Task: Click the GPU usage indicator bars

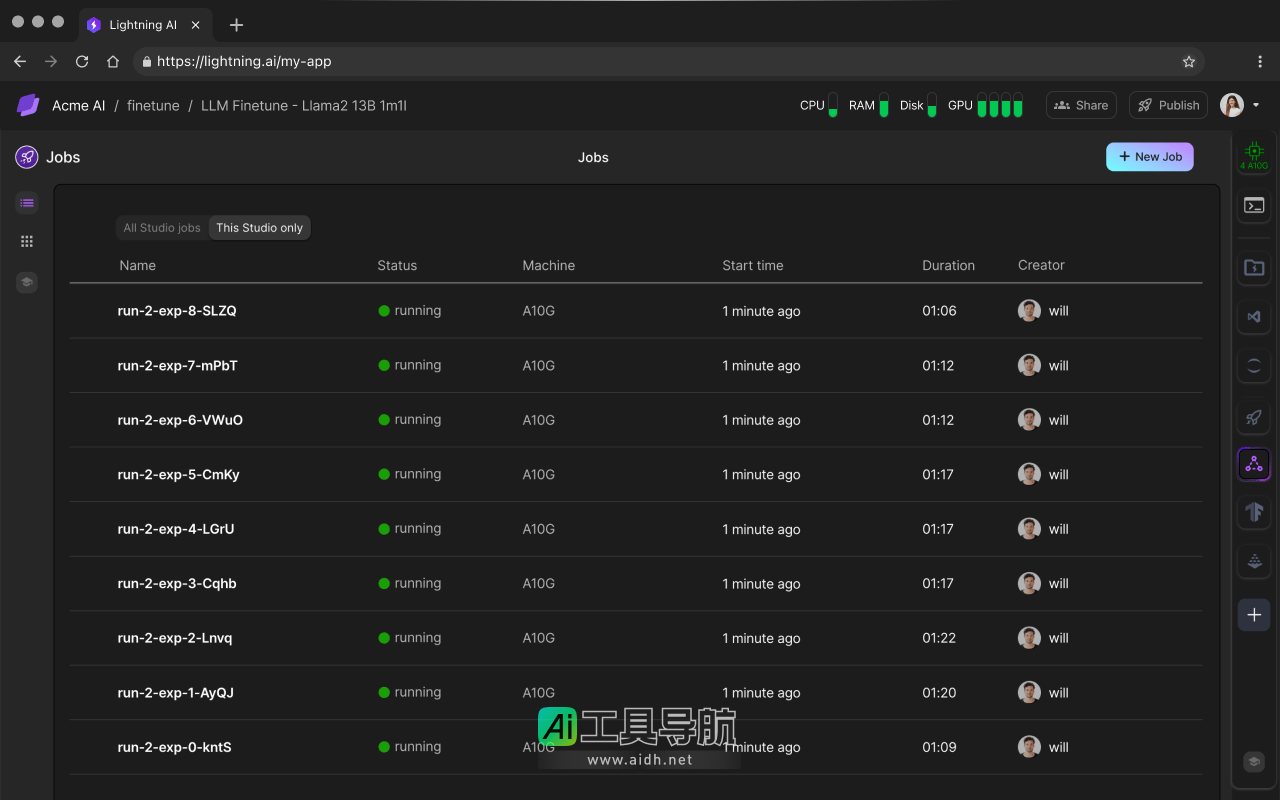Action: coord(999,105)
